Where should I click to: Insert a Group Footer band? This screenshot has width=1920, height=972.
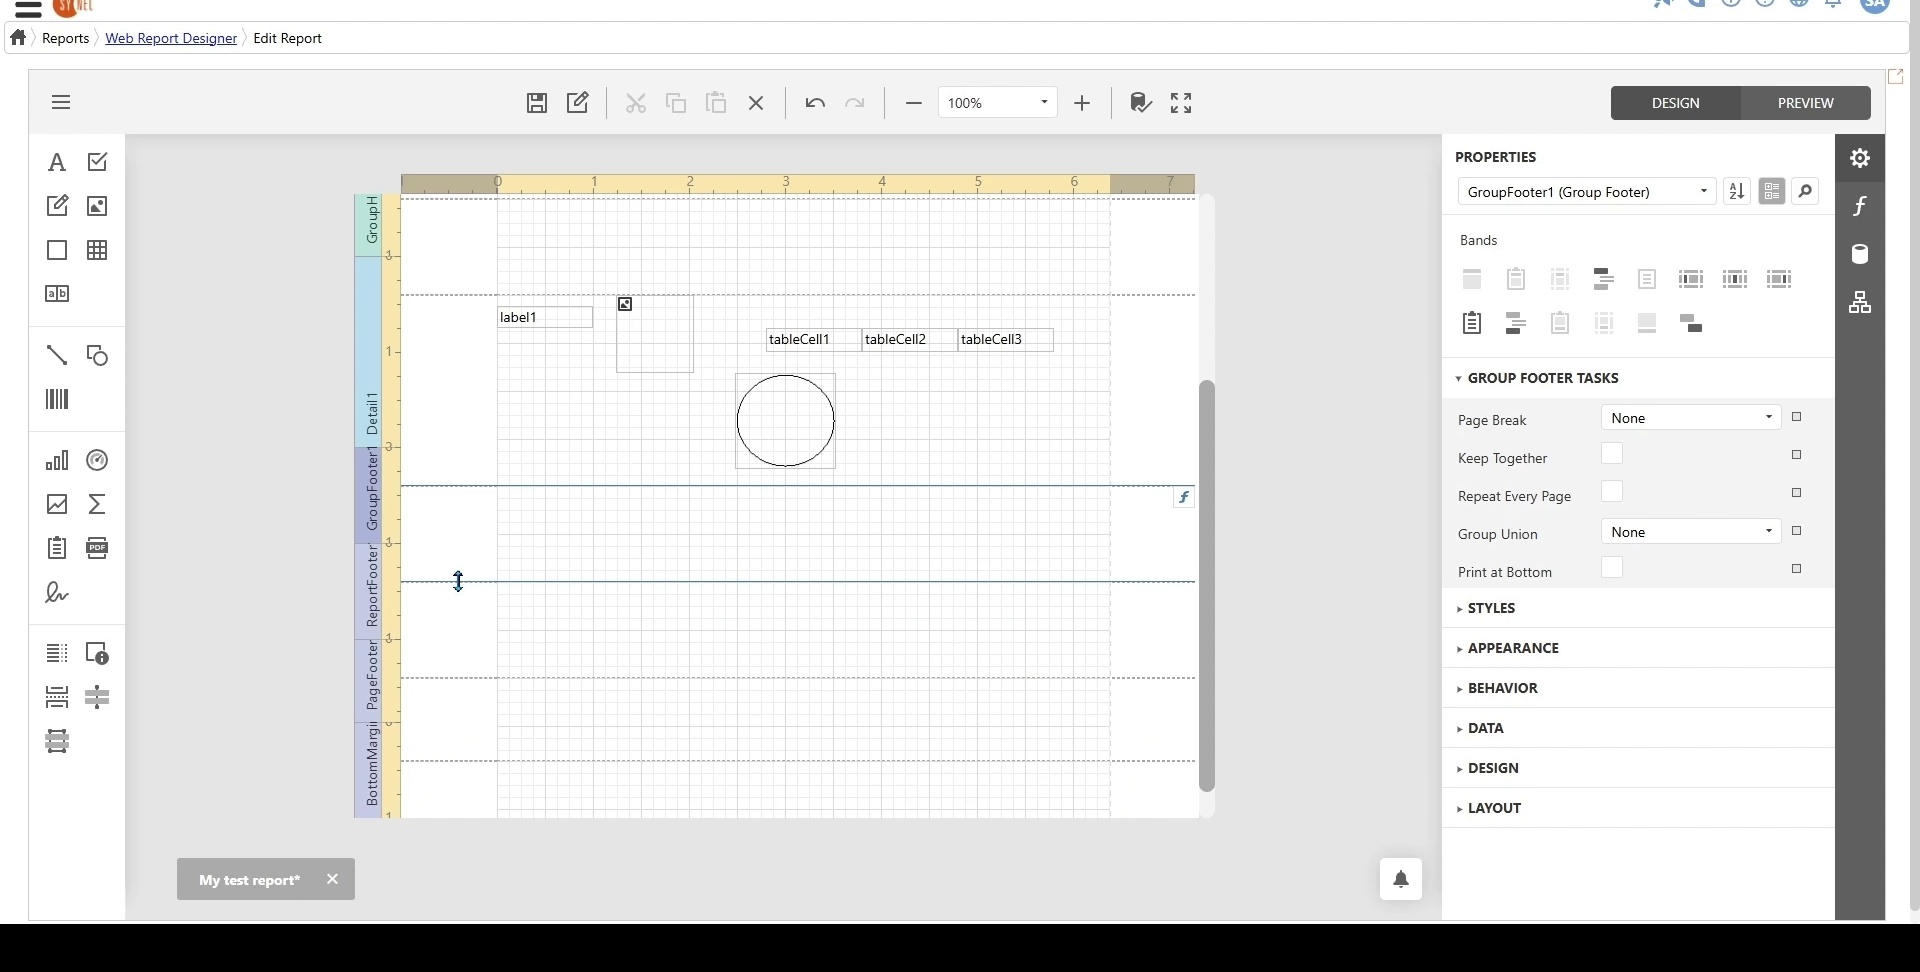[1516, 323]
